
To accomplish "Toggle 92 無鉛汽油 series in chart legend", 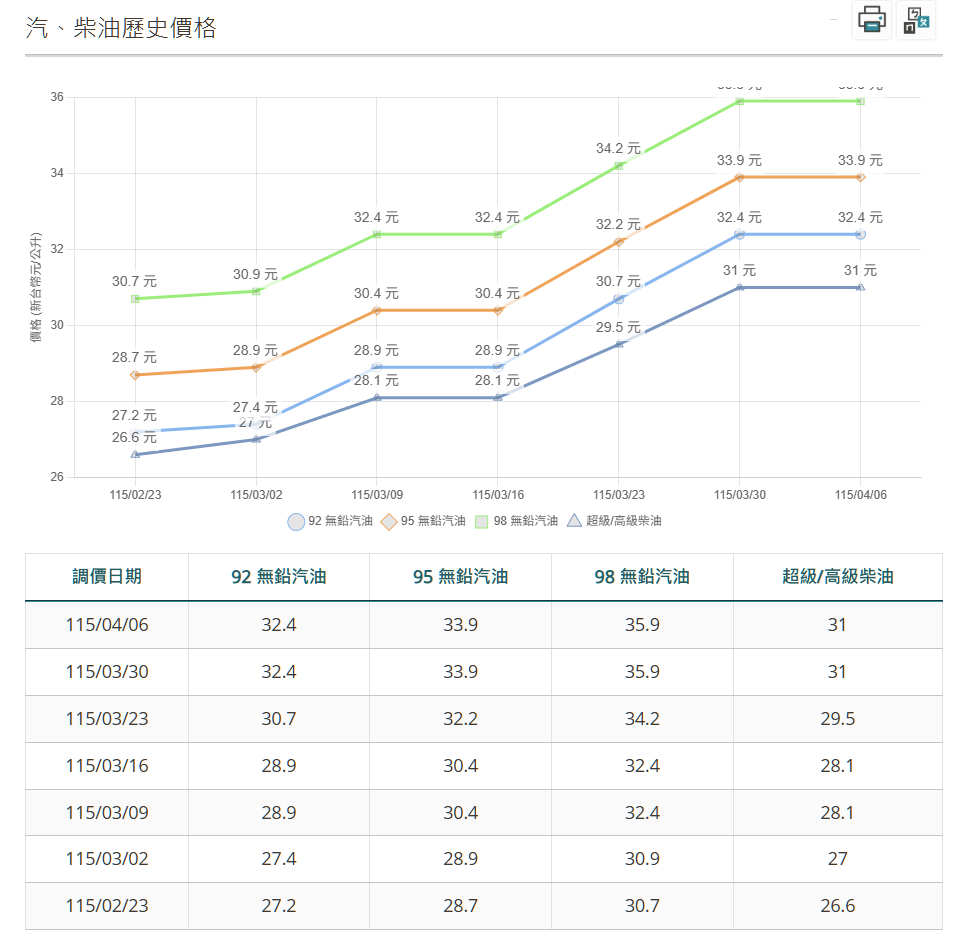I will [330, 521].
